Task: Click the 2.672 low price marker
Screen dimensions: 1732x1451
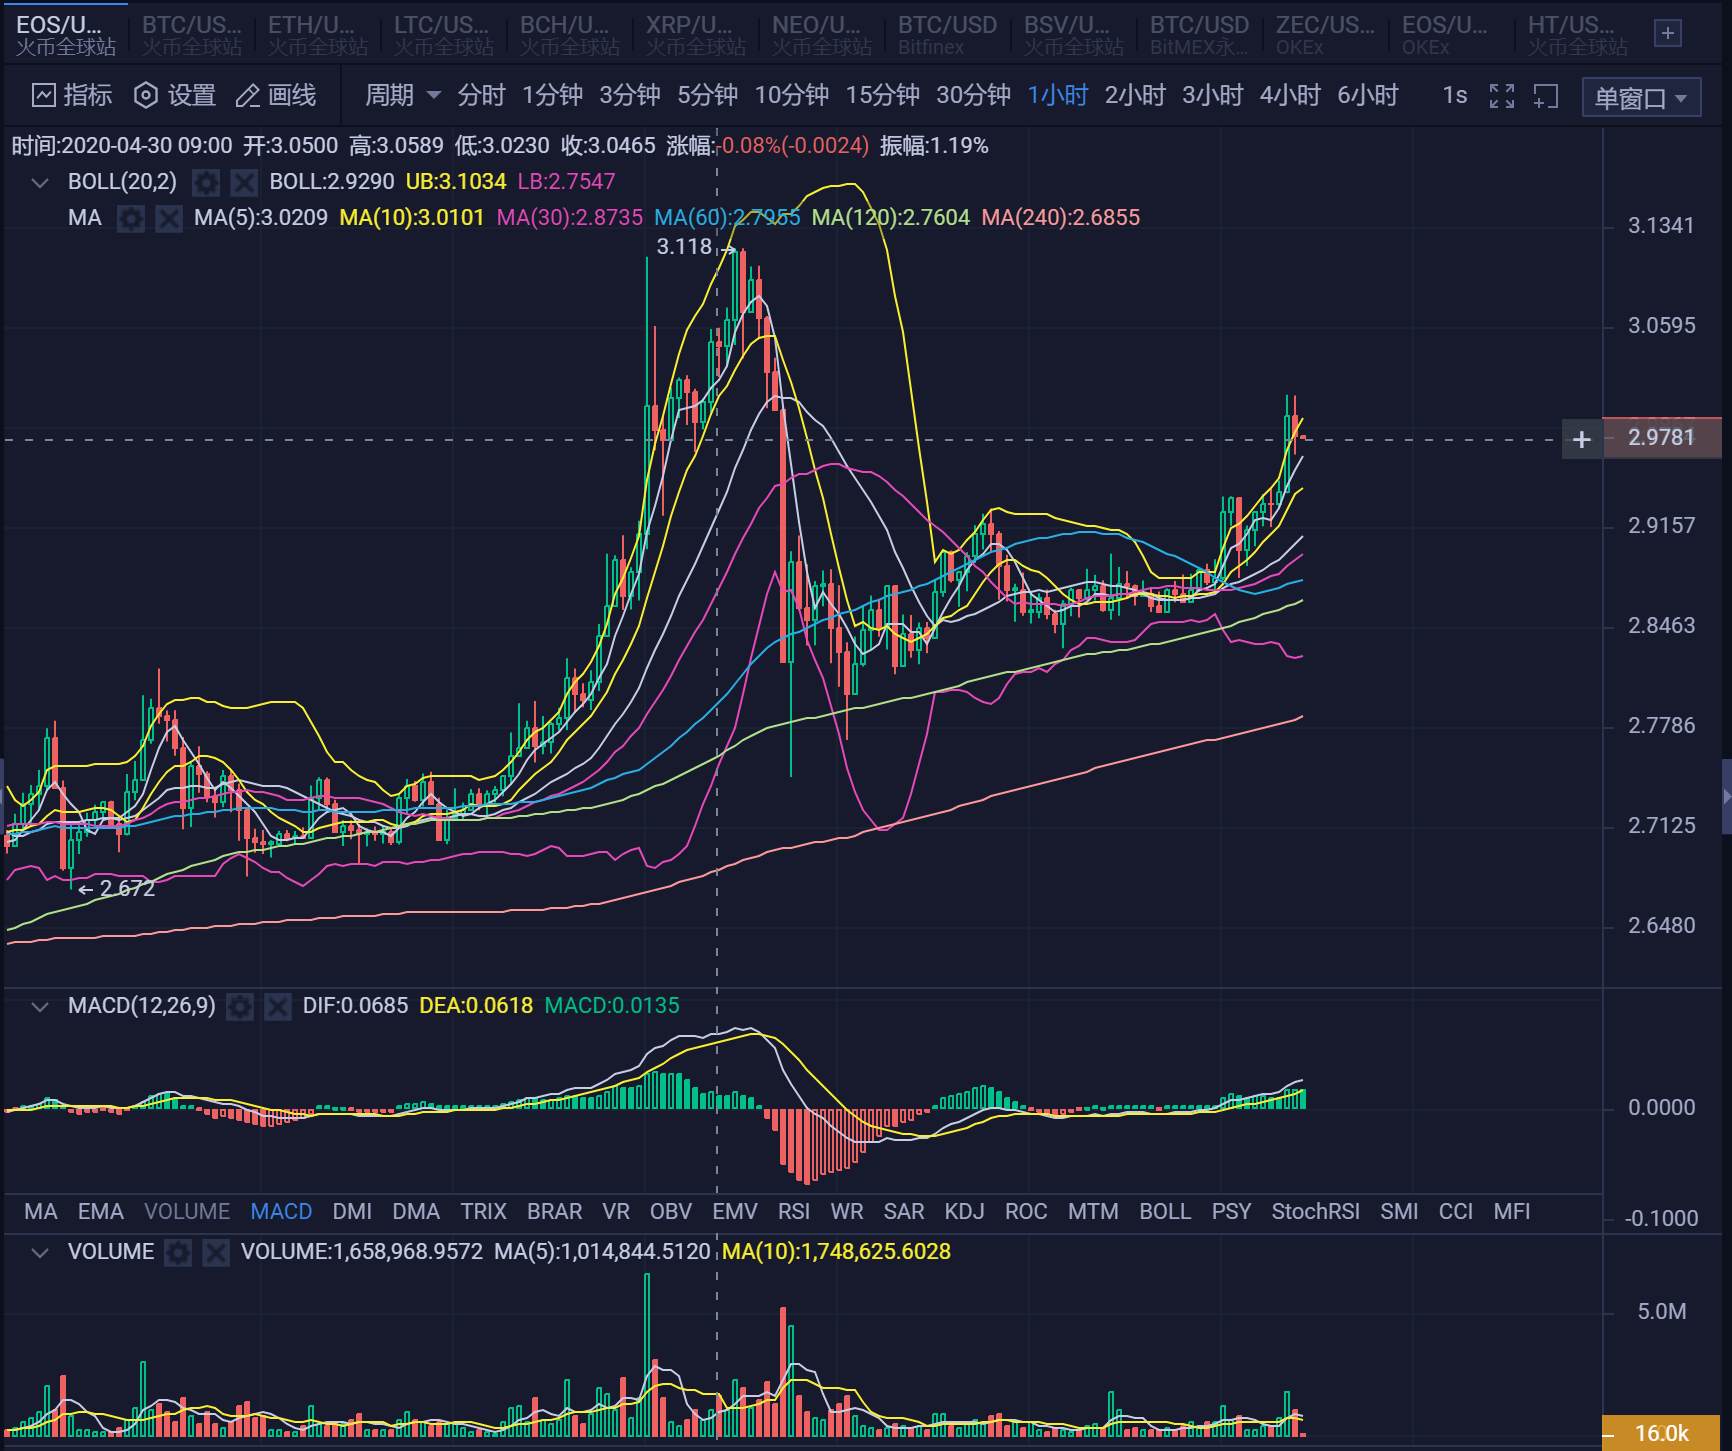Action: point(127,888)
